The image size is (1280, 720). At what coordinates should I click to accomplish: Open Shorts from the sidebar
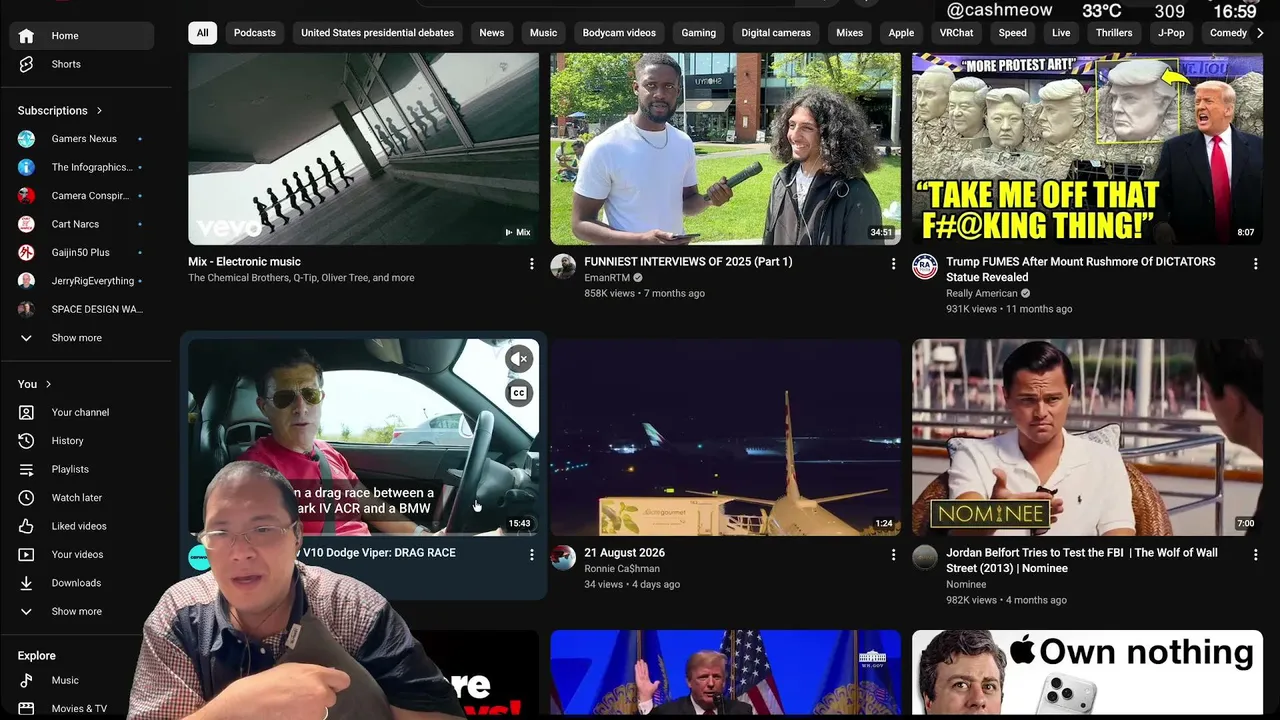(x=82, y=64)
